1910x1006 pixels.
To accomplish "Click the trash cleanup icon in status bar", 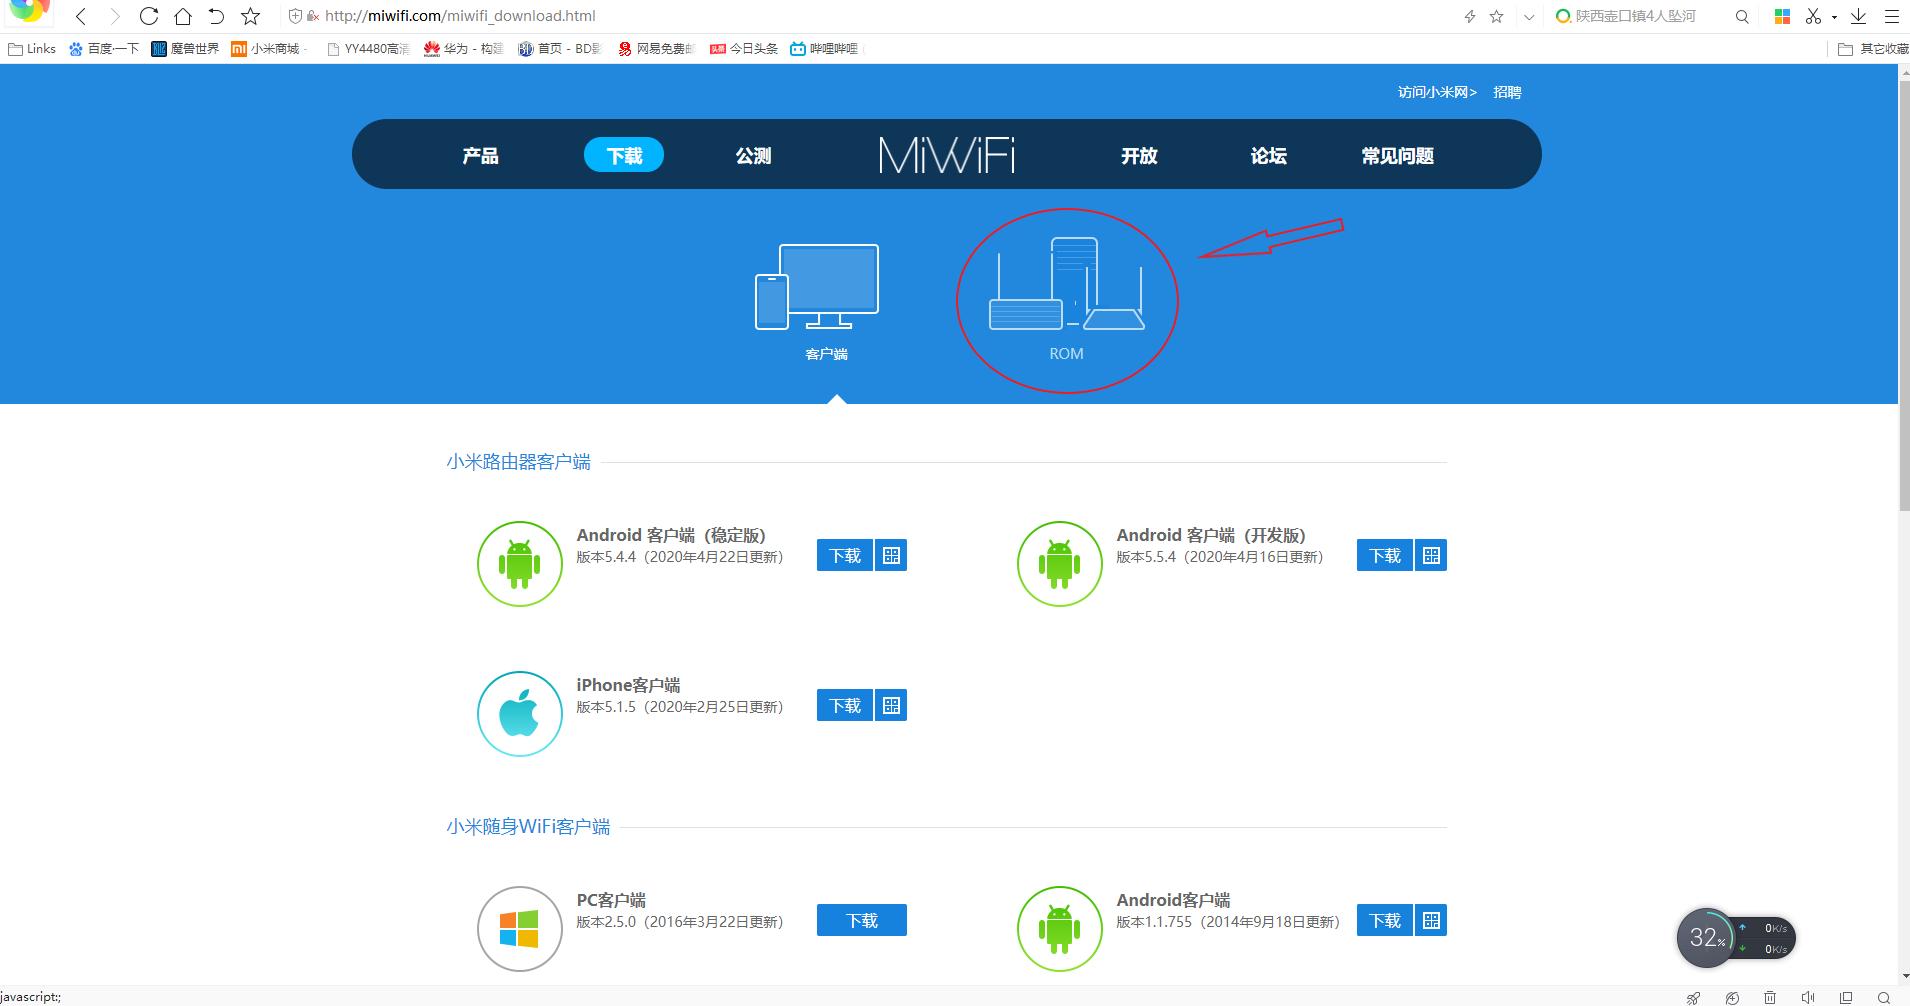I will (1770, 997).
